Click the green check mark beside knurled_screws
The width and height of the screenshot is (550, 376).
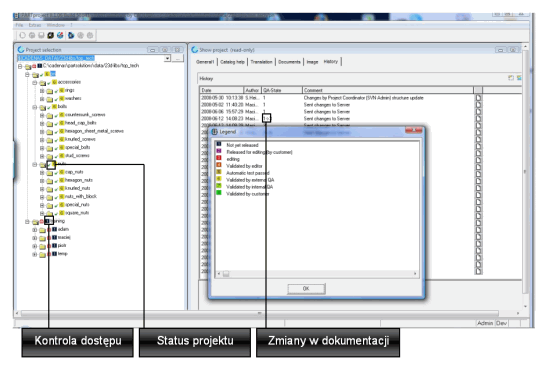(x=56, y=140)
